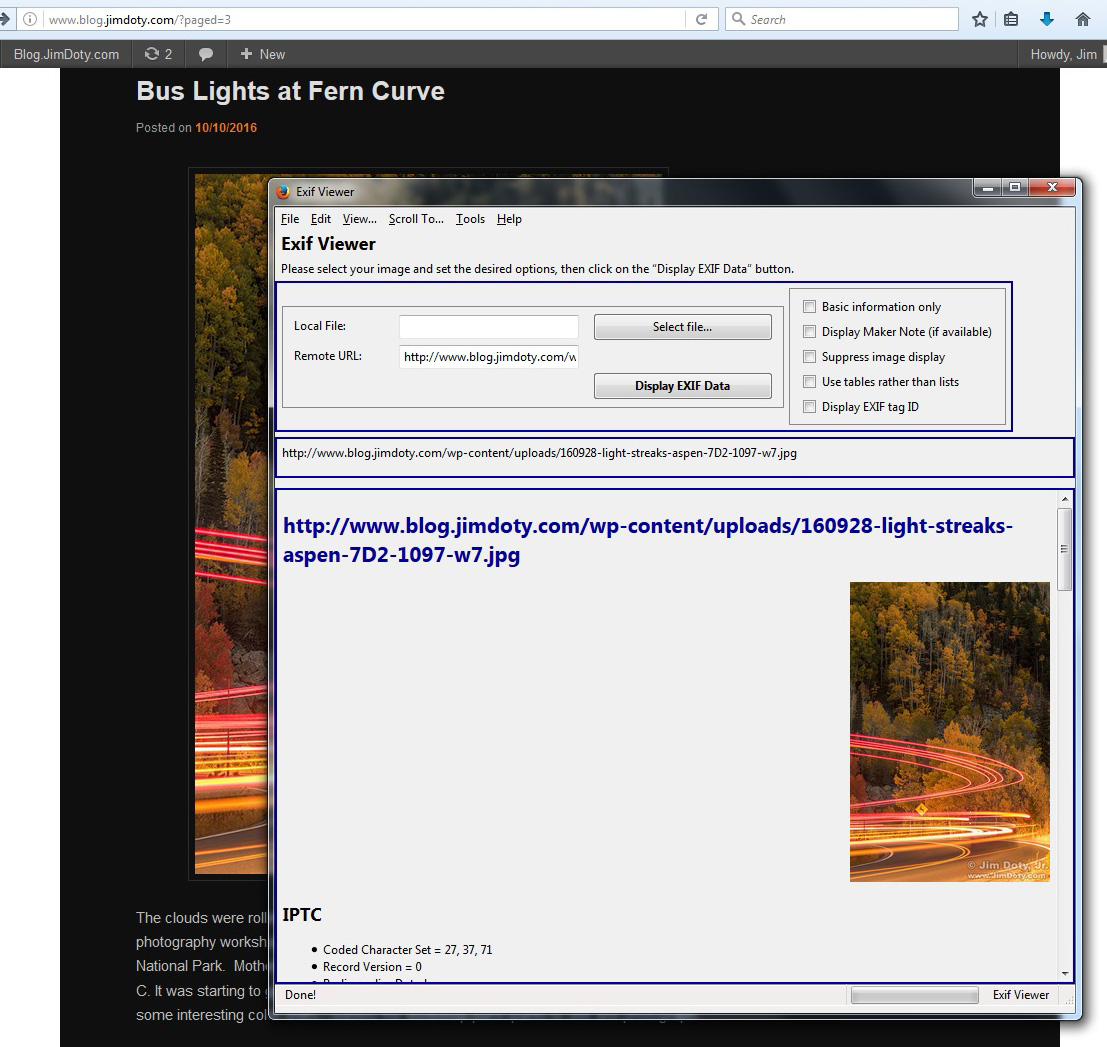Click the Display EXIF Data button
Image resolution: width=1107 pixels, height=1047 pixels.
click(x=682, y=386)
